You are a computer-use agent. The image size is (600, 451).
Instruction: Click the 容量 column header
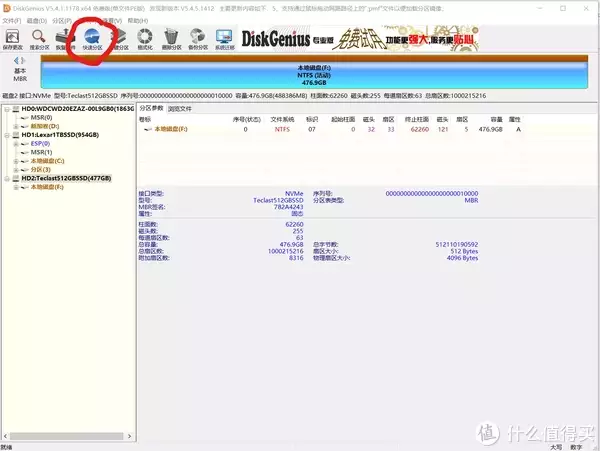pos(497,119)
